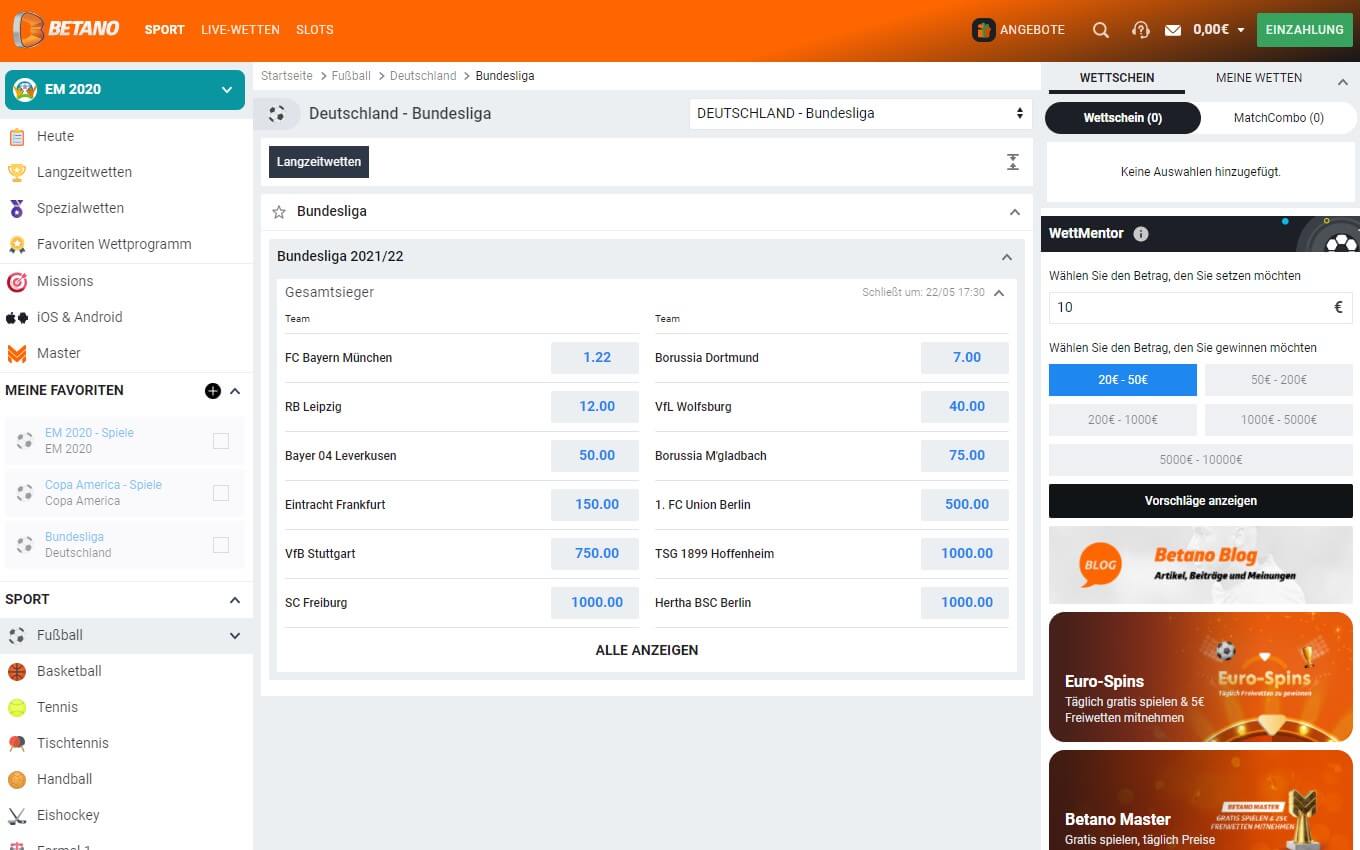Switch to MatchCombo (0) toggle
1360x850 pixels.
pos(1278,118)
